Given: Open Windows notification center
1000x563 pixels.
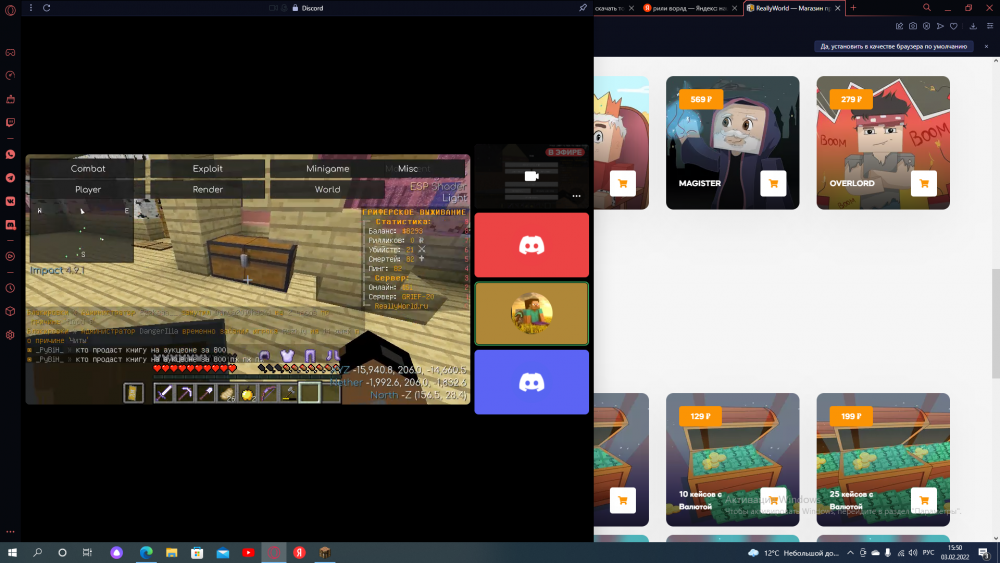Looking at the screenshot, I should [984, 552].
